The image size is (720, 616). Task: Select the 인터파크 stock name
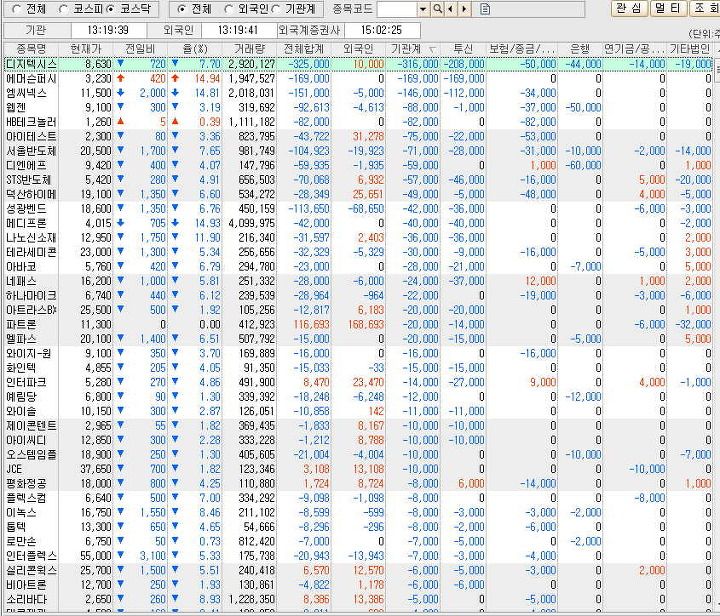26,382
